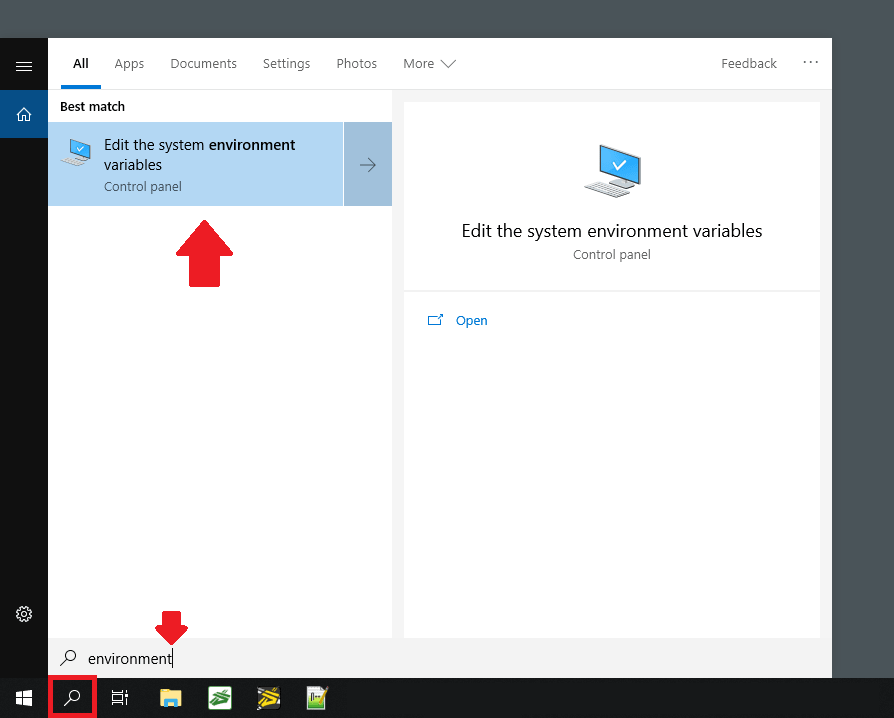
Task: Launch the yellow striped taskbar app
Action: 268,697
